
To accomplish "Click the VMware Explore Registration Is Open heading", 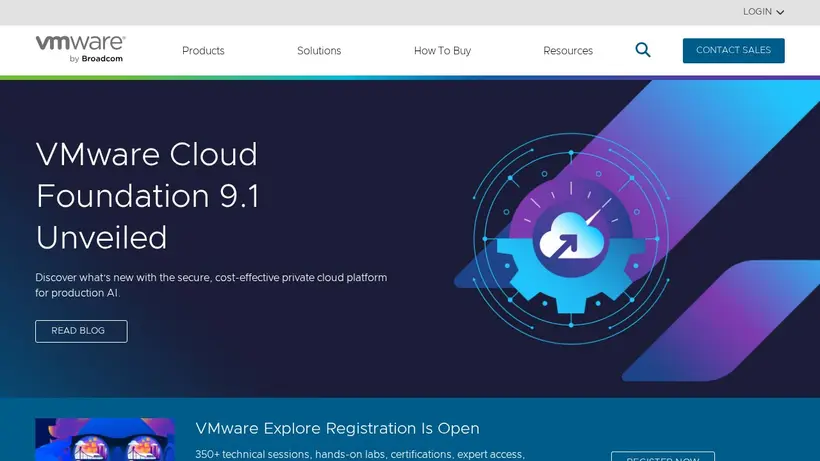I will point(337,429).
